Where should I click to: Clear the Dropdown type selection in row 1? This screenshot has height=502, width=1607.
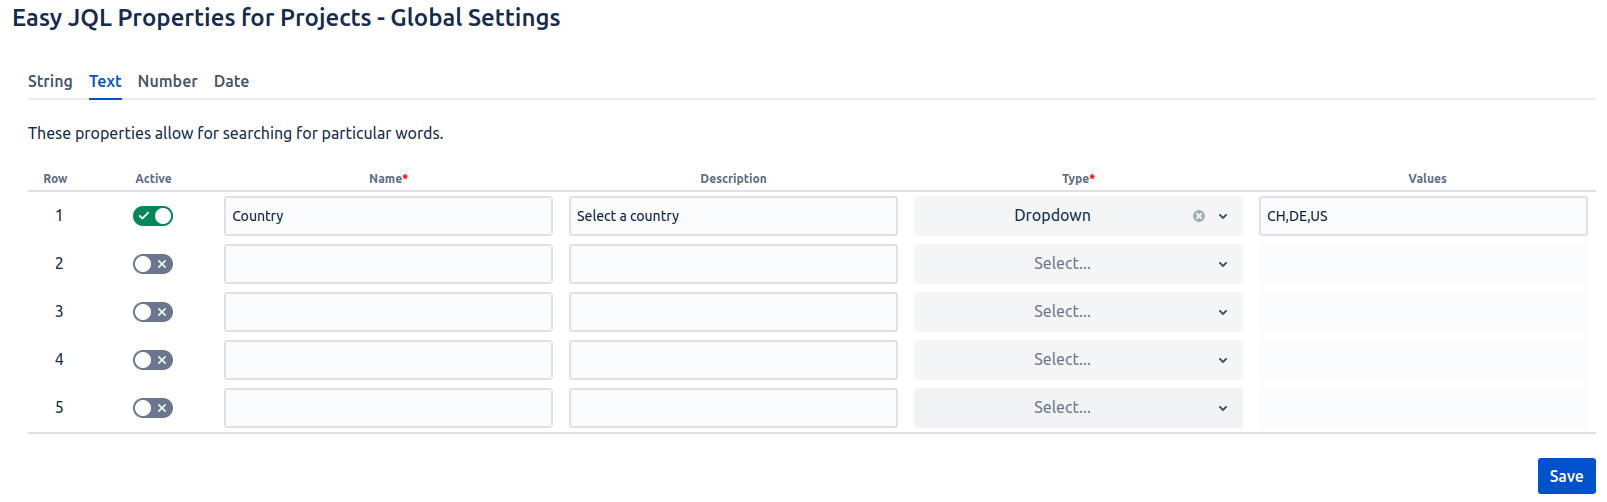coord(1198,216)
